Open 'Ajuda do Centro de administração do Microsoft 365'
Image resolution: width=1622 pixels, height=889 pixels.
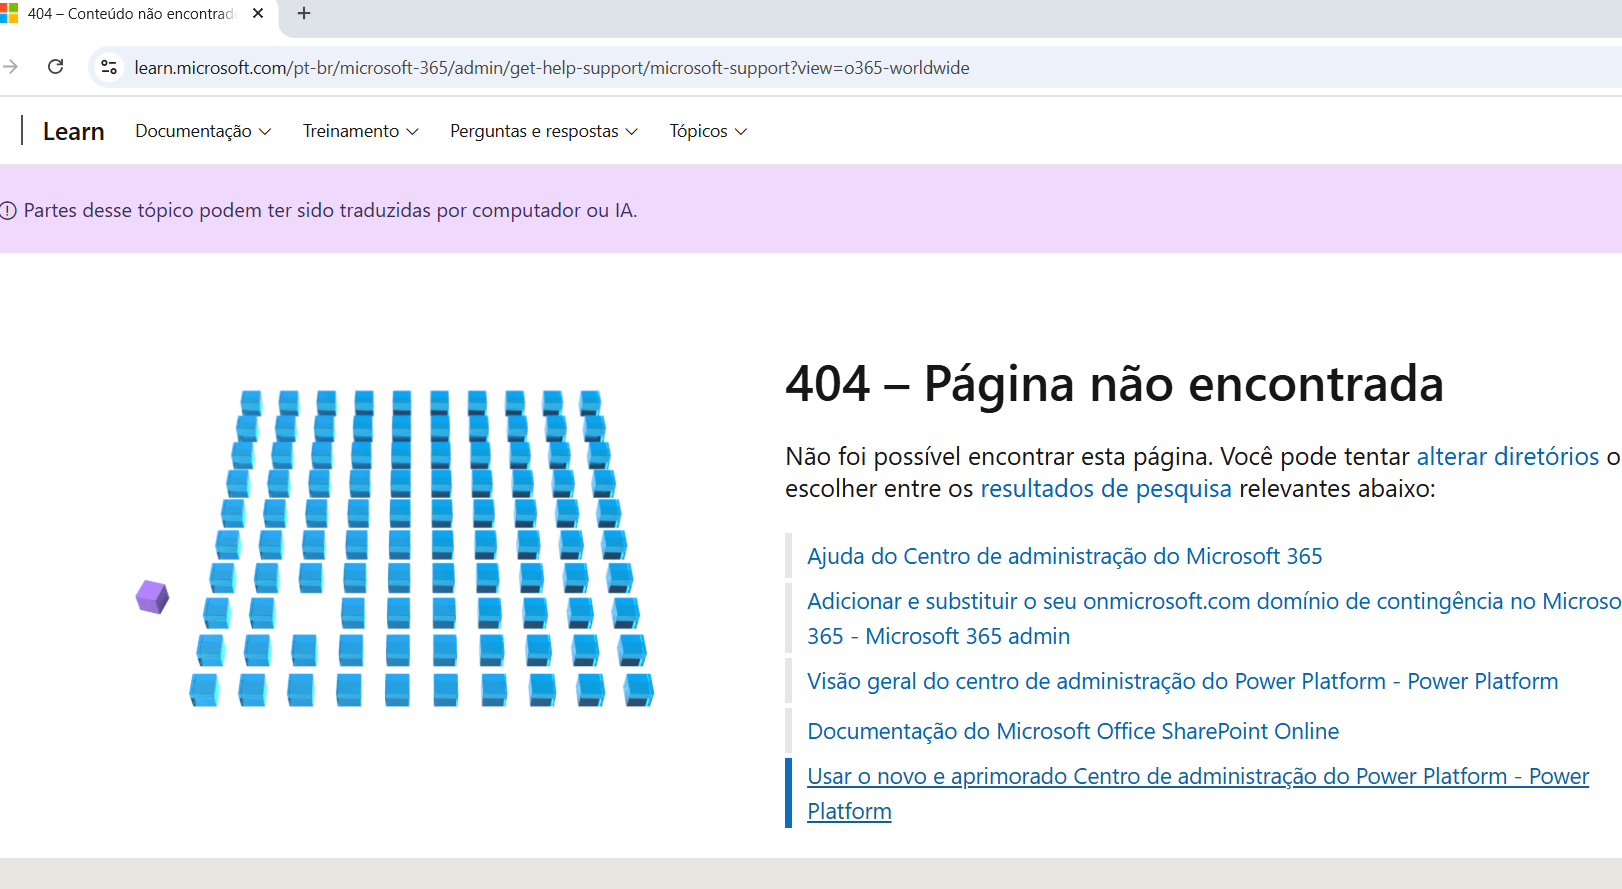tap(1064, 556)
